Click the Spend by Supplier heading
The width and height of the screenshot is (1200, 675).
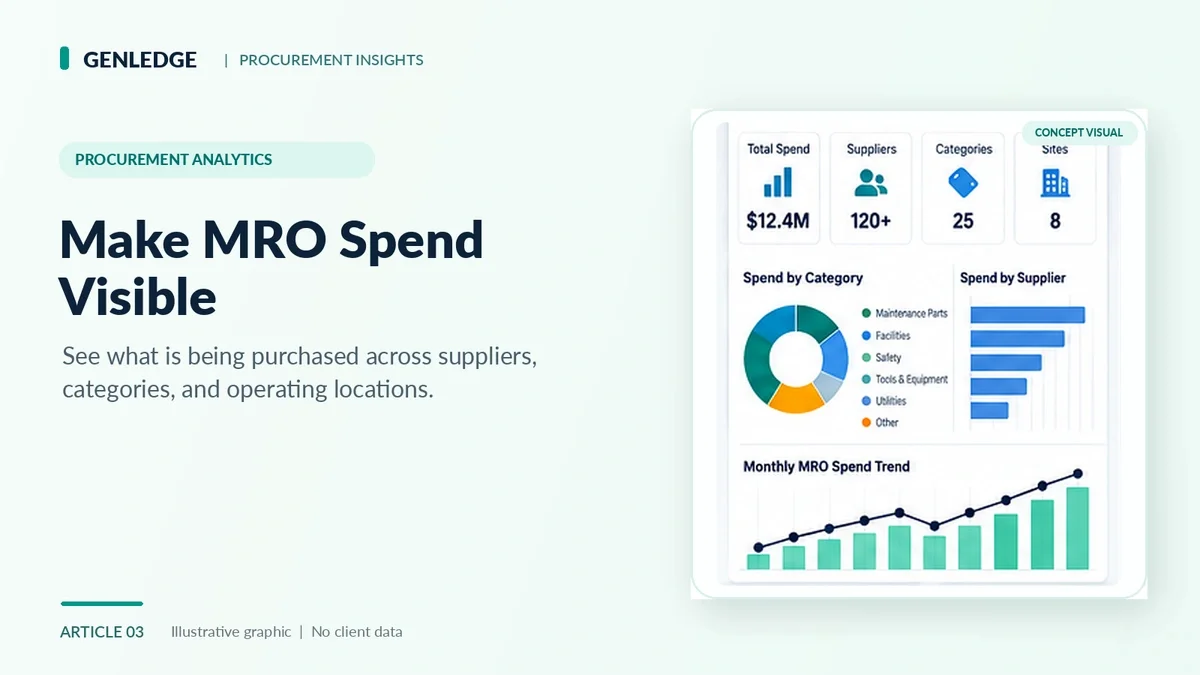click(x=1013, y=278)
